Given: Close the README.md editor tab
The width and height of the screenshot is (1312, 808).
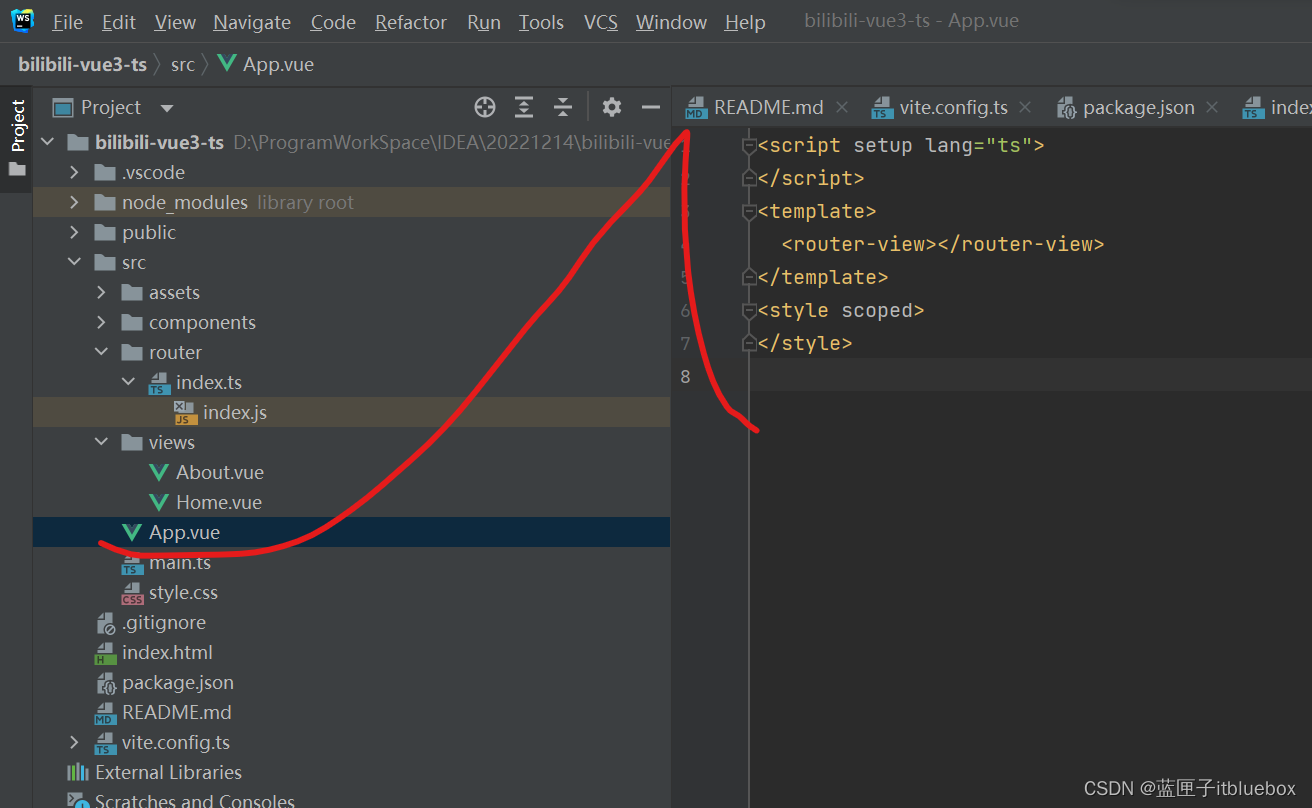Looking at the screenshot, I should pos(842,107).
